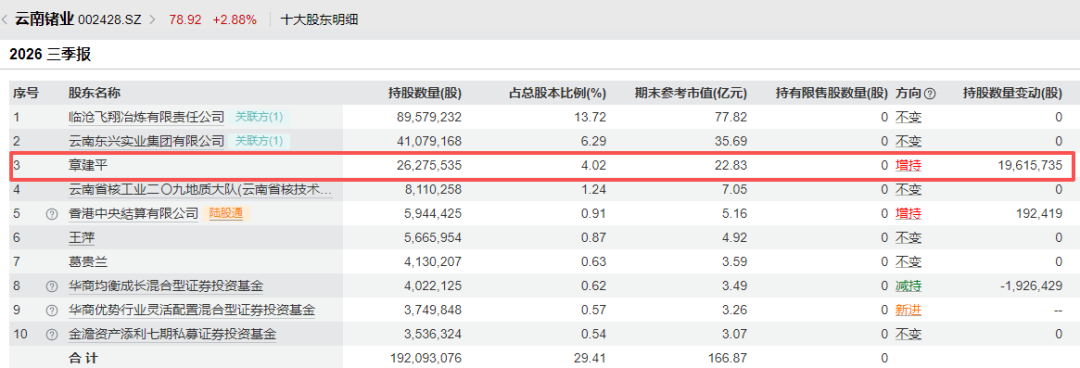
Task: Open shareholder 王萍
Action: [81, 238]
